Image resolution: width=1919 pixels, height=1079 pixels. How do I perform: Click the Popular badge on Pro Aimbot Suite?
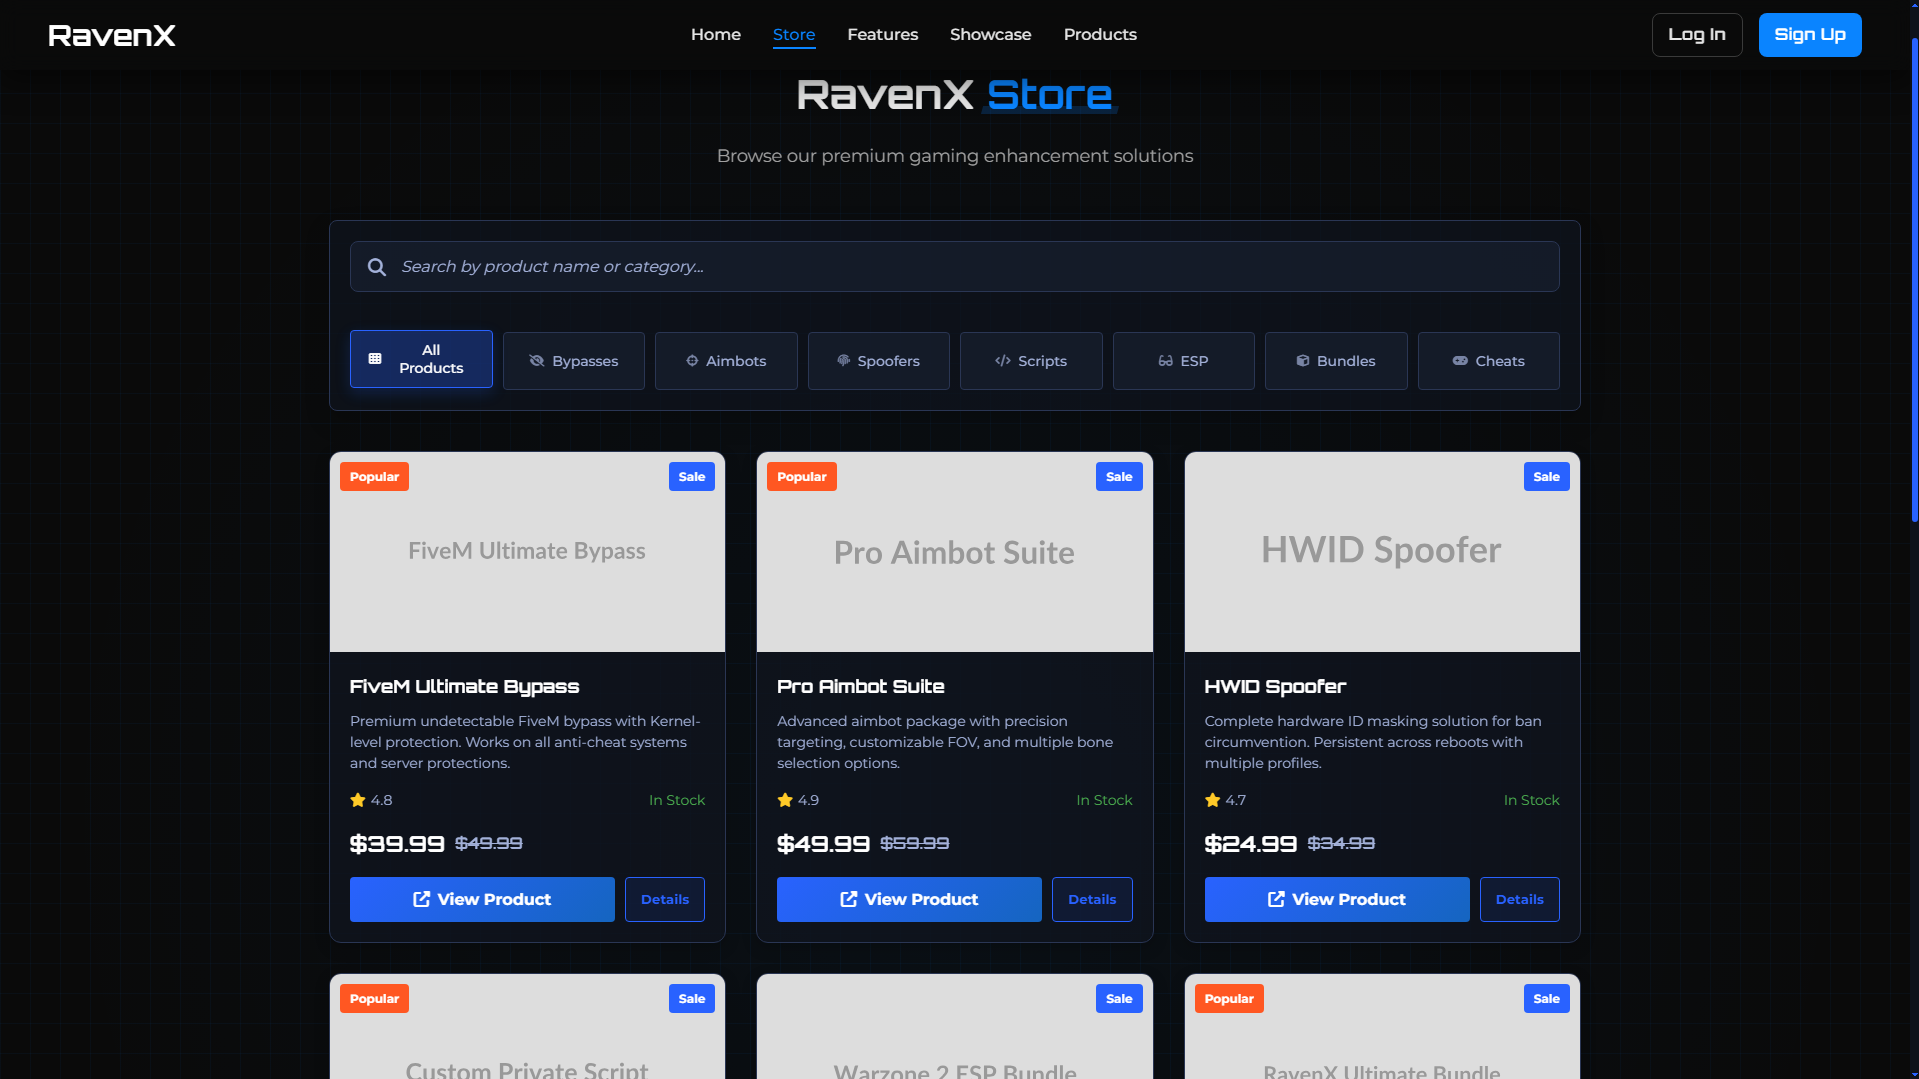802,477
